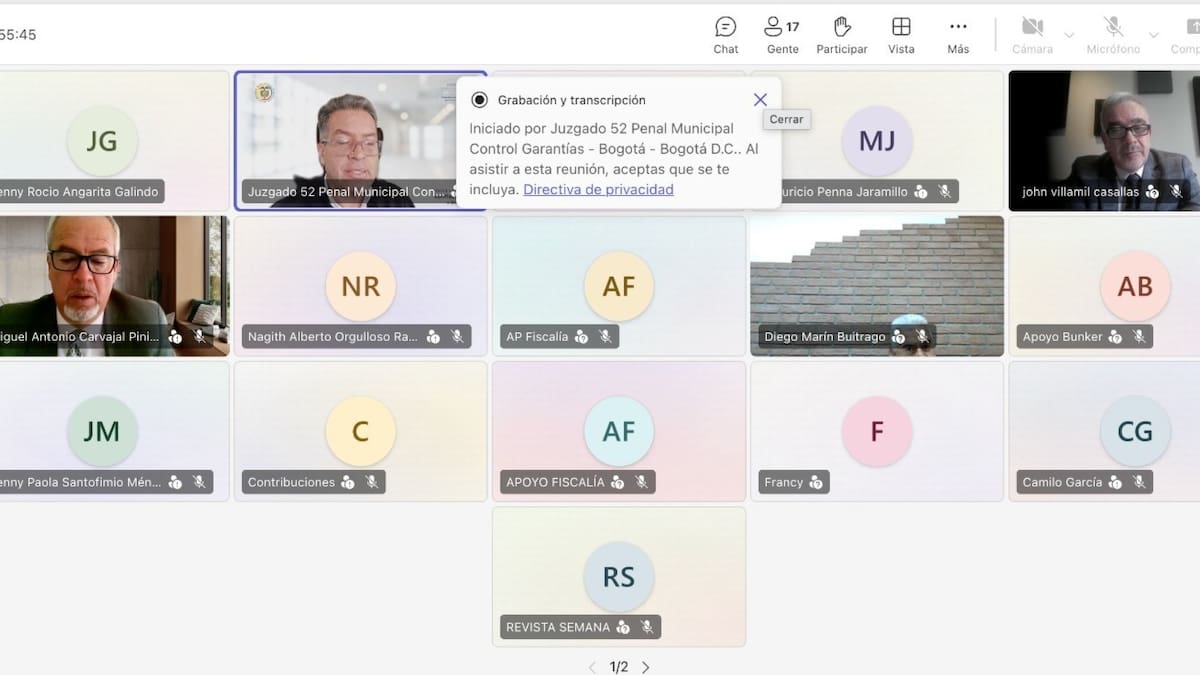Click guest badge icon beside APOYO FISCALÍA

(x=618, y=482)
